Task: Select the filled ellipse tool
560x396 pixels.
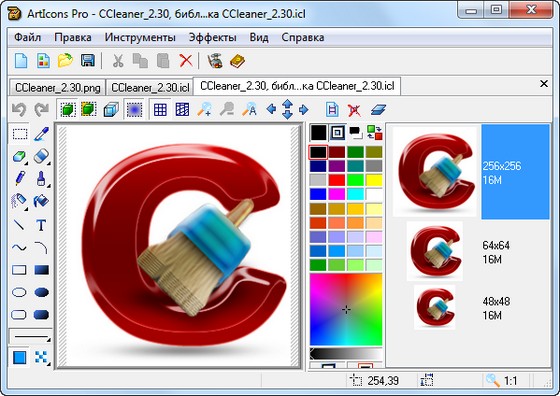Action: coord(41,292)
